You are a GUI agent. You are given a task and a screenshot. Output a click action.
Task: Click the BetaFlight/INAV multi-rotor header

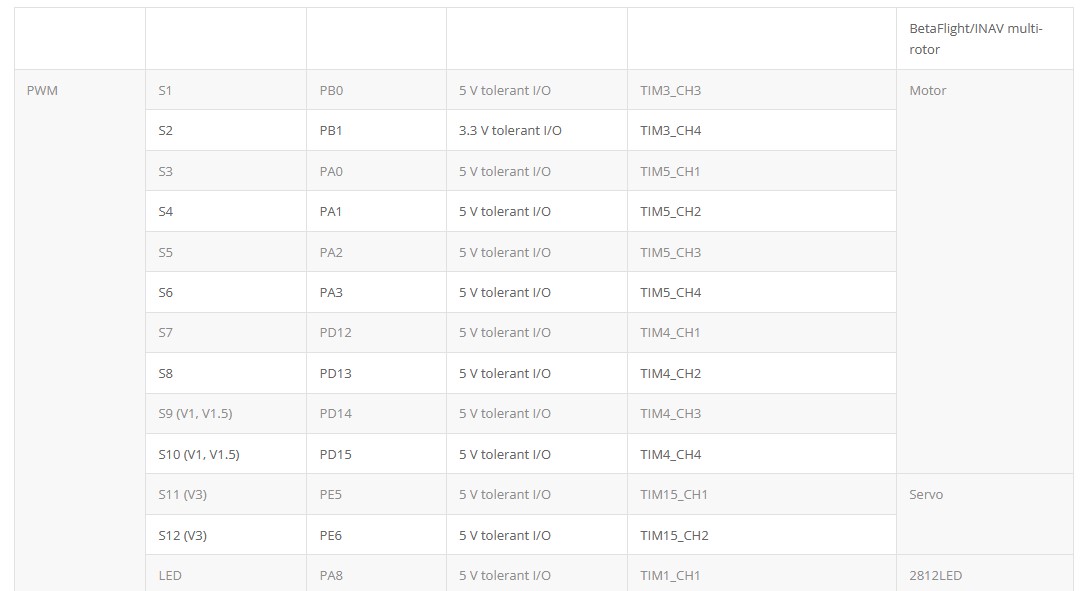(x=985, y=39)
